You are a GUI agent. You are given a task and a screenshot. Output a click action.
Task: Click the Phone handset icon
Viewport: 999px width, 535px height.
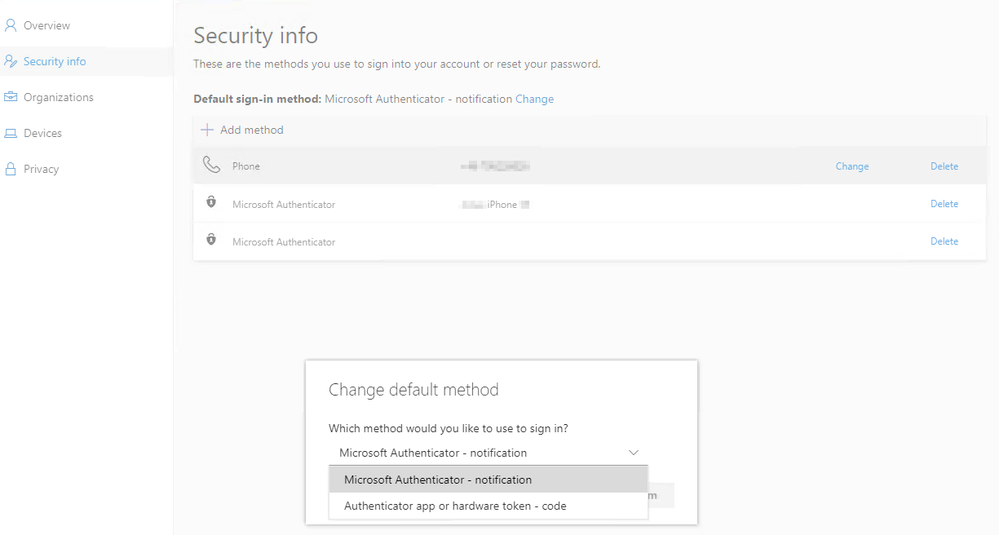point(211,165)
